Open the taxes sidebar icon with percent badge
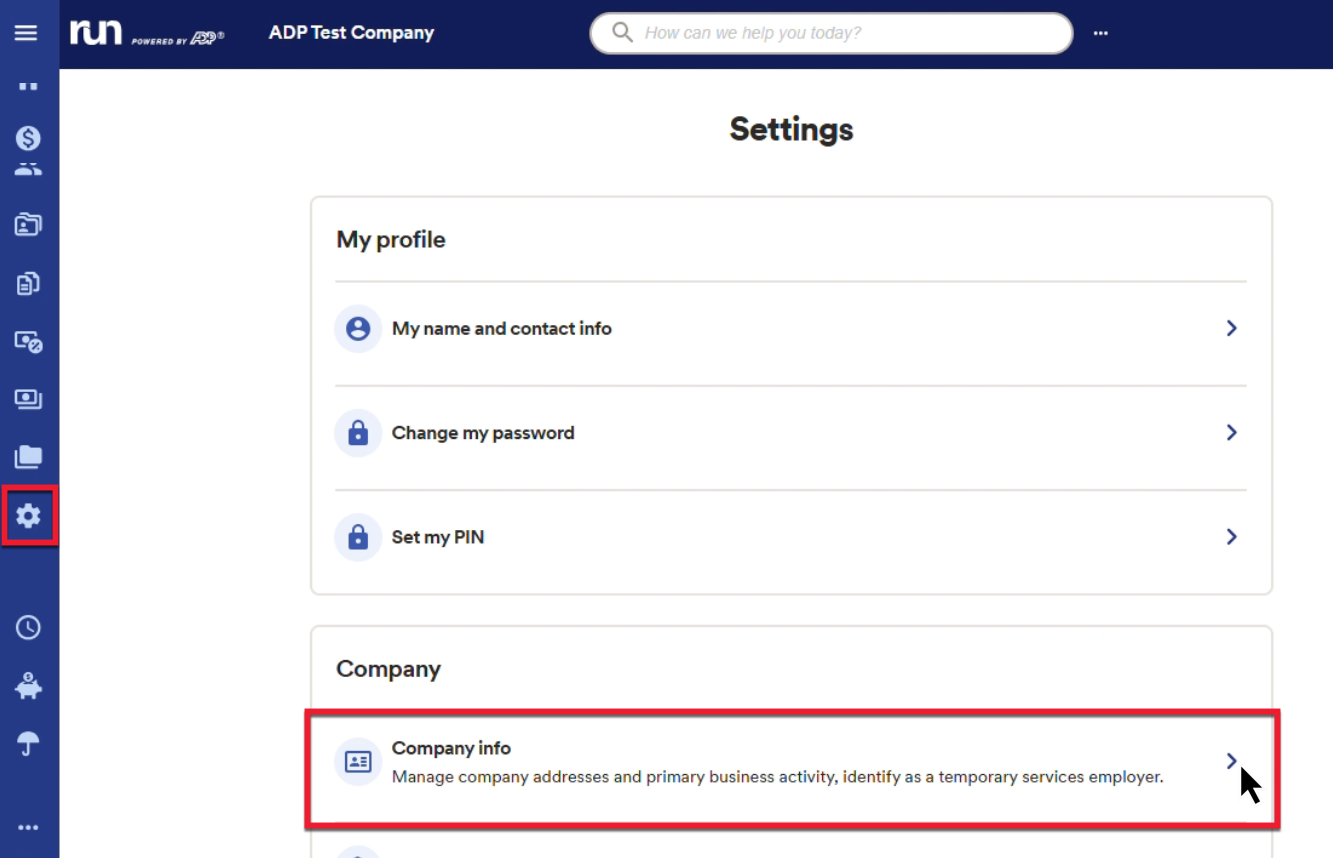Image resolution: width=1333 pixels, height=858 pixels. click(x=28, y=341)
